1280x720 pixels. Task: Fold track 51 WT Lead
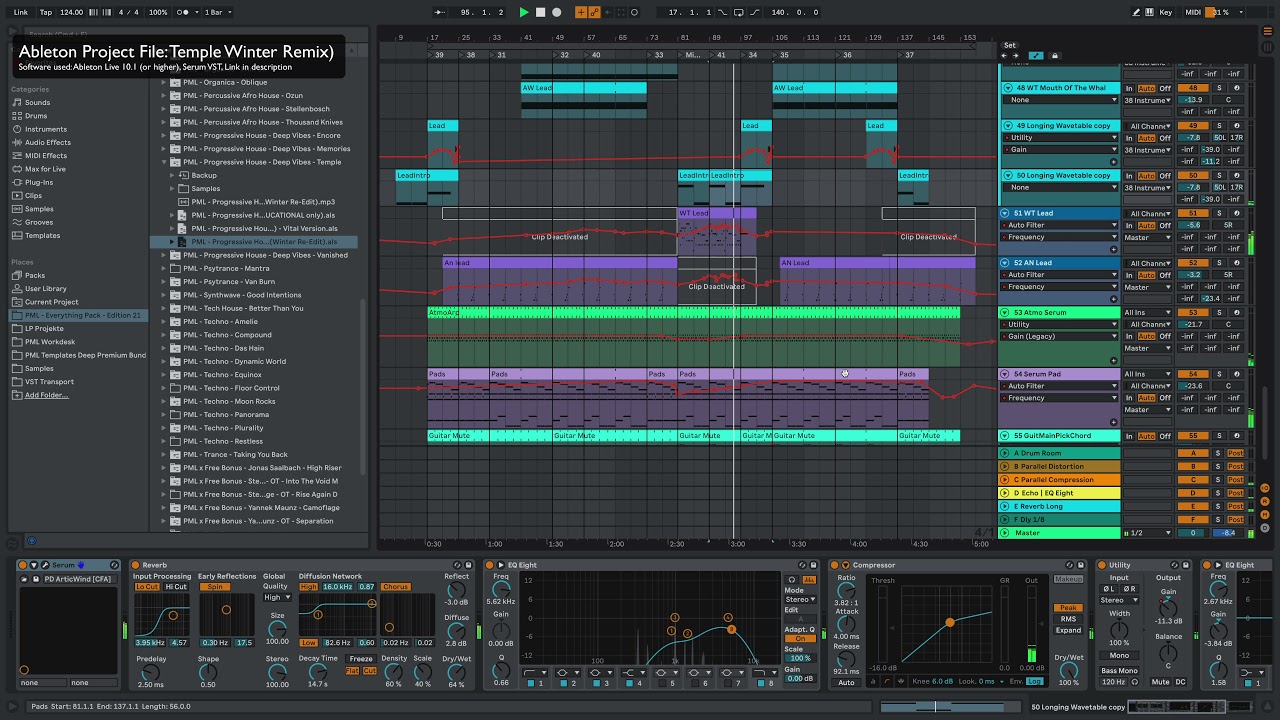1006,213
